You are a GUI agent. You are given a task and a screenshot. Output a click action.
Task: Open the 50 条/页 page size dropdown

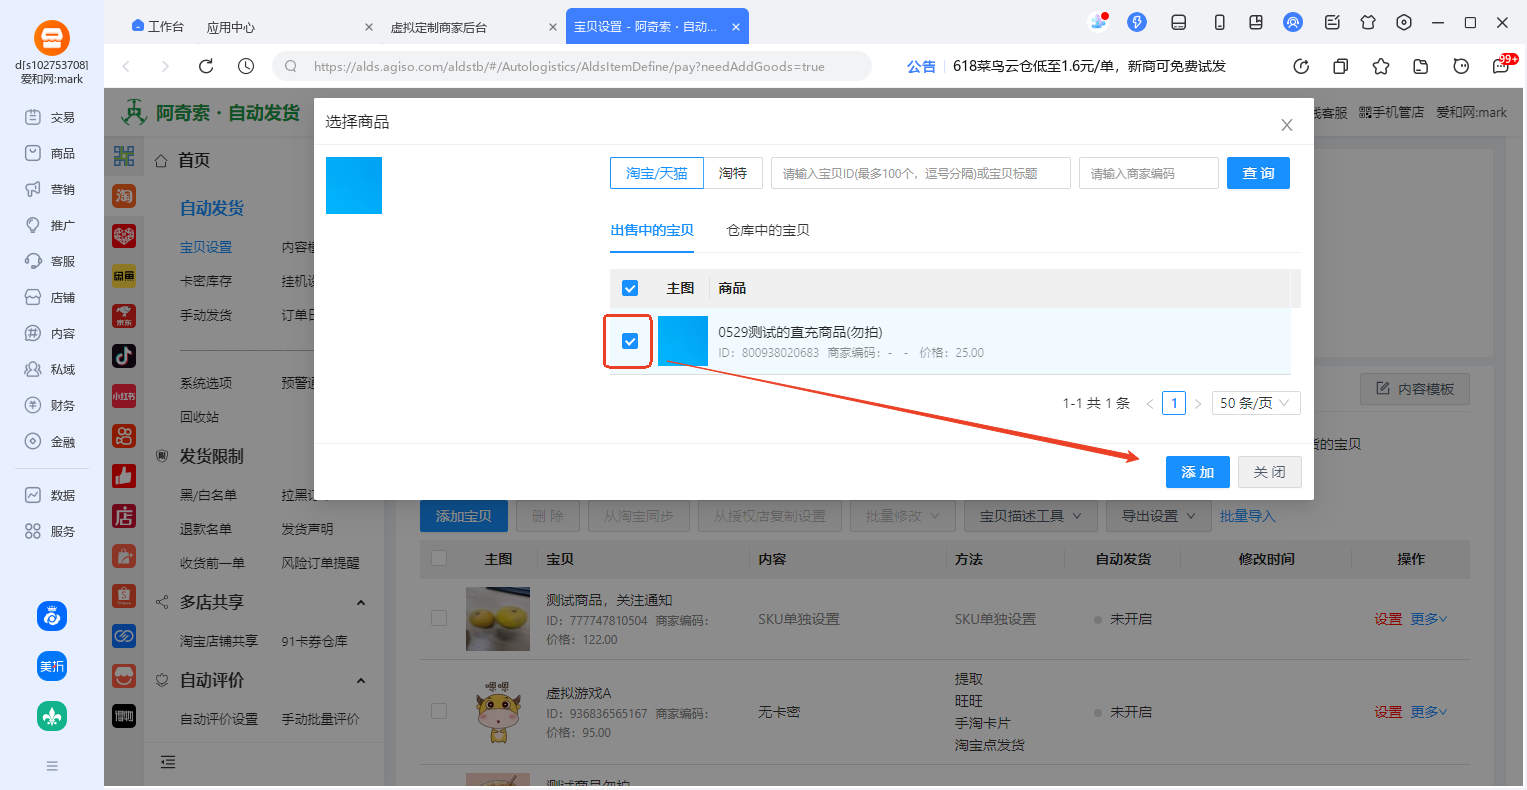pyautogui.click(x=1256, y=403)
